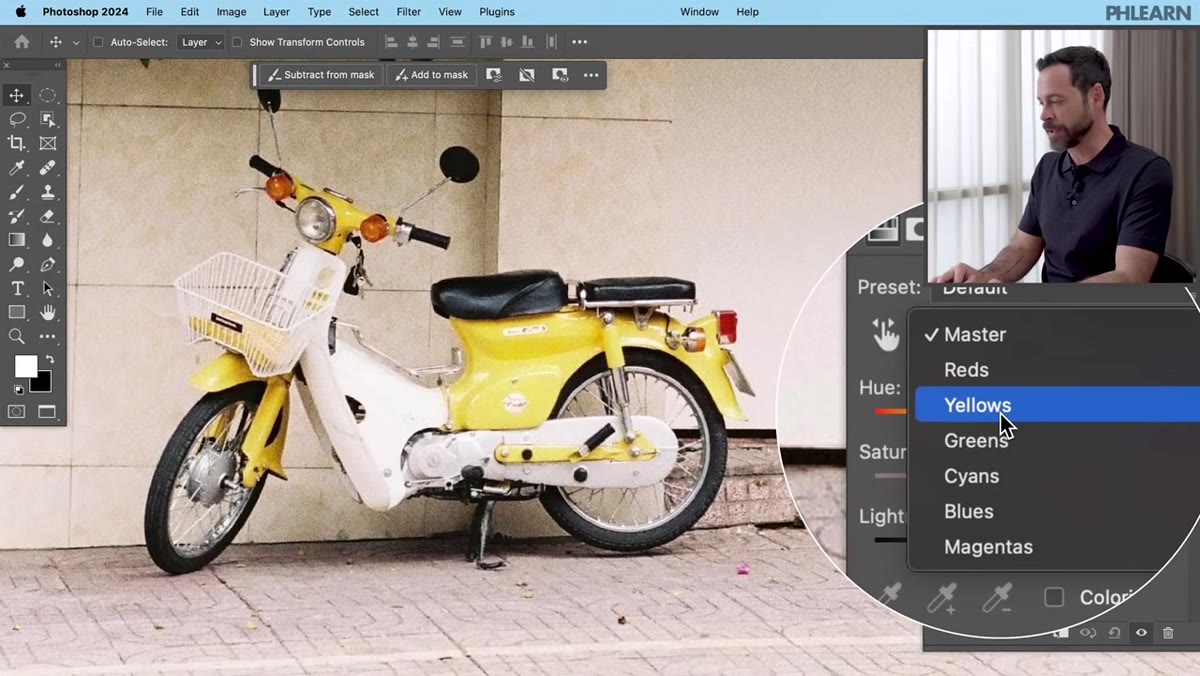
Task: Align bottom edges in the options bar
Action: click(530, 42)
